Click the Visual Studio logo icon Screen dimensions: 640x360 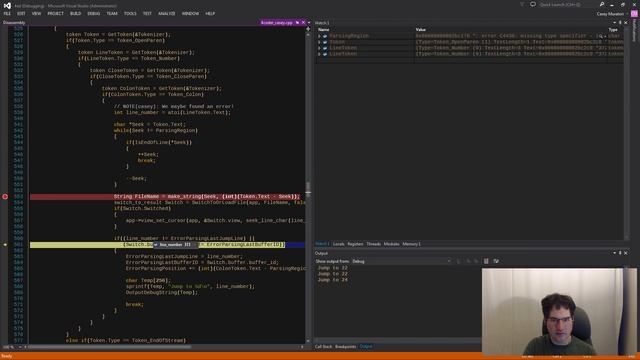[7, 5]
